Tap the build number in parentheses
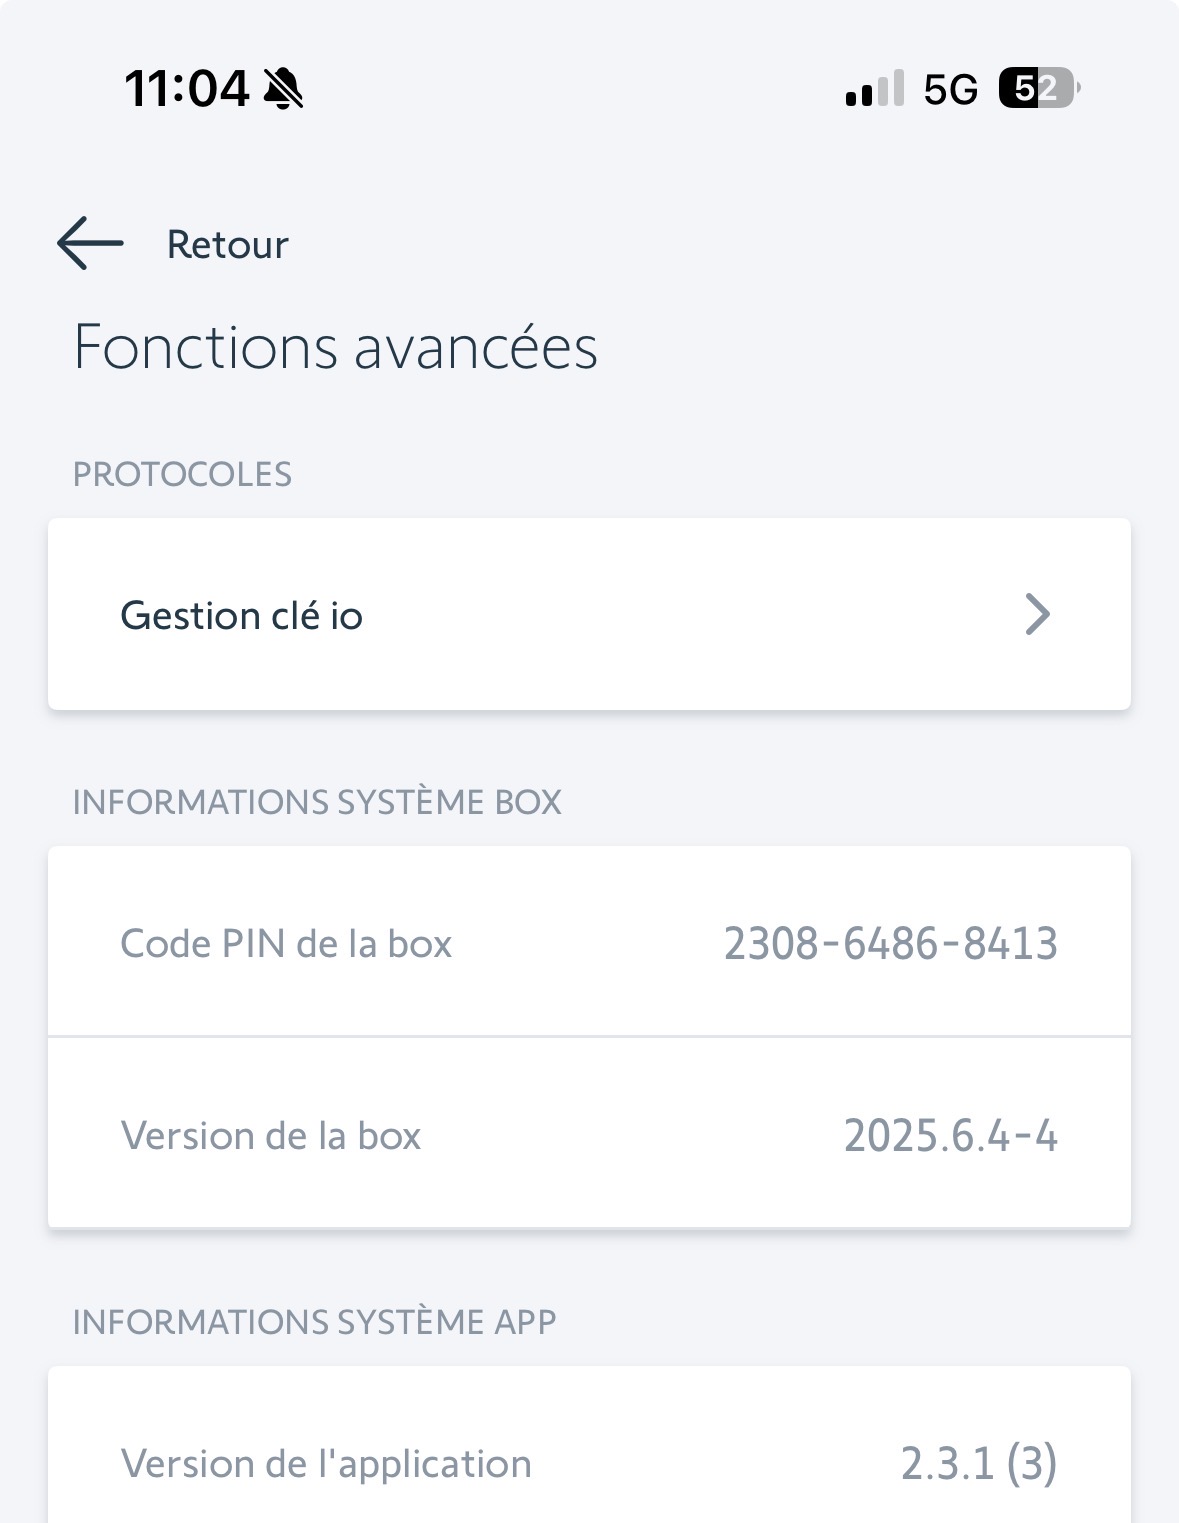 pos(1031,1464)
